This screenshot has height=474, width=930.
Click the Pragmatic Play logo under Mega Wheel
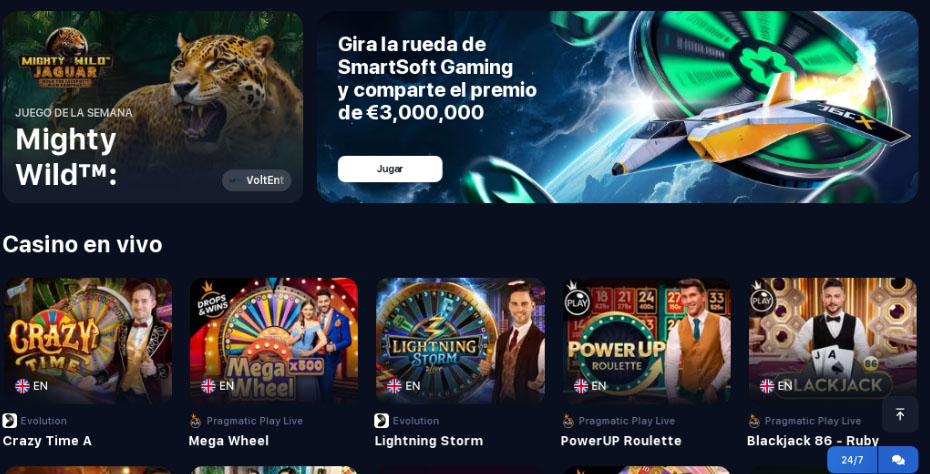click(x=196, y=421)
